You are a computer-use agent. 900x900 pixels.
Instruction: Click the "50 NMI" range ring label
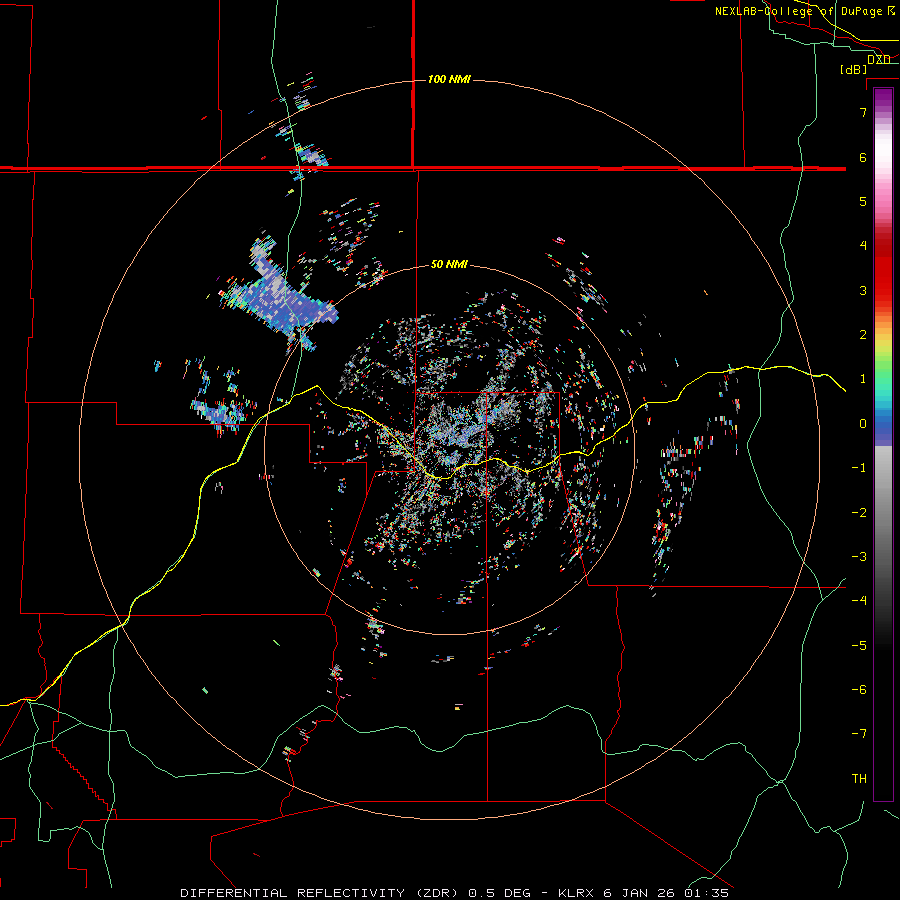(449, 264)
